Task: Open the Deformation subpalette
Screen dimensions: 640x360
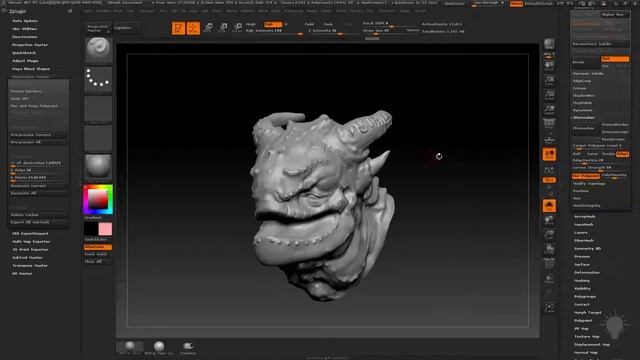Action: click(x=587, y=273)
